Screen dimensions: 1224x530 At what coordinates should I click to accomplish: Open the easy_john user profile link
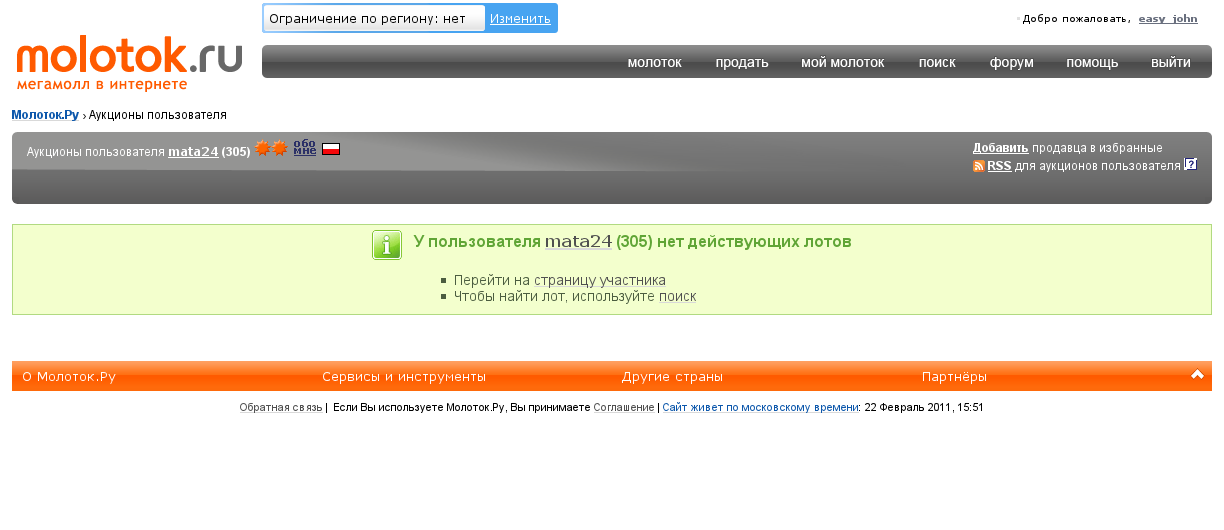pos(1168,19)
